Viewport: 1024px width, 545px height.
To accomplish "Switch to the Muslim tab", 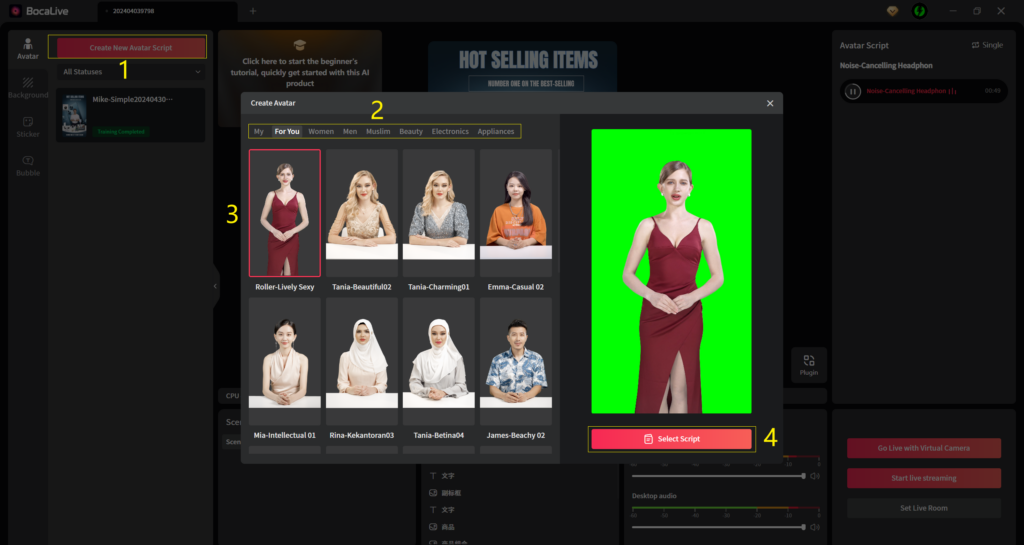I will [378, 131].
